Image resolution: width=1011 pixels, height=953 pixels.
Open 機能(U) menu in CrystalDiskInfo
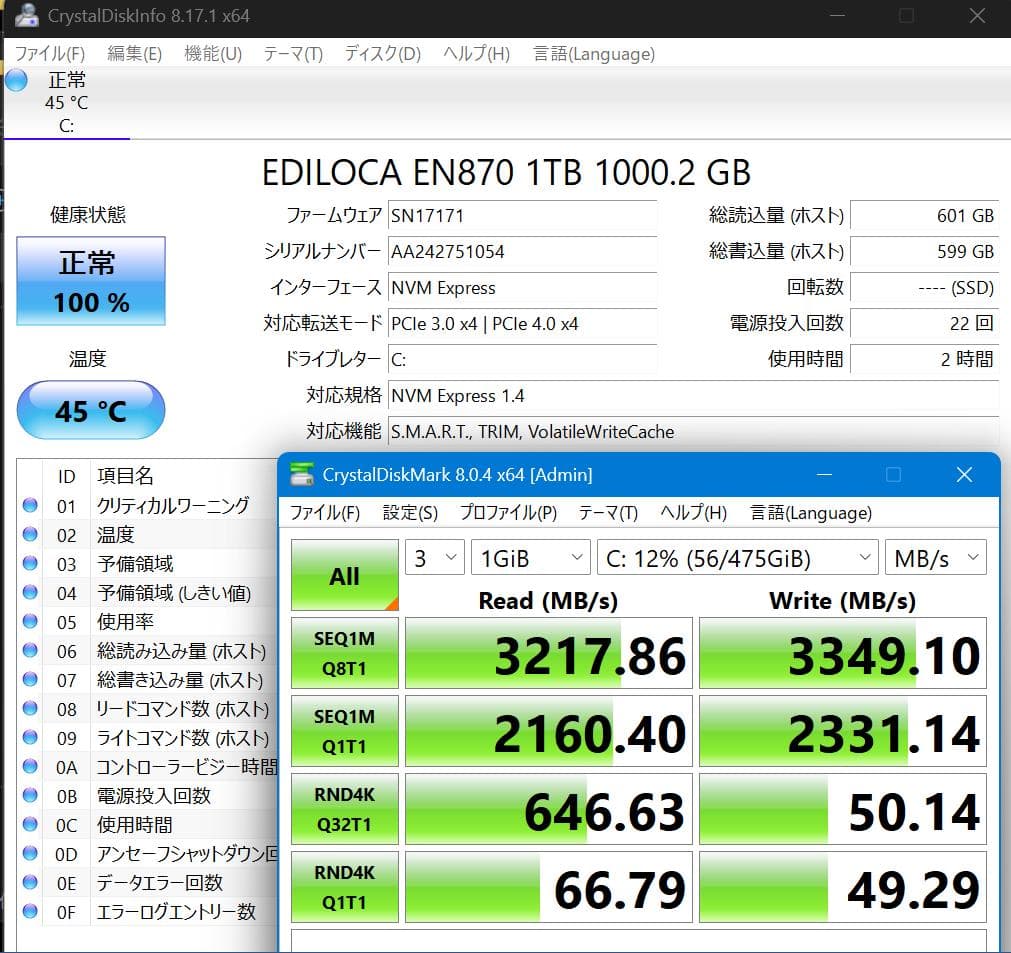coord(213,54)
